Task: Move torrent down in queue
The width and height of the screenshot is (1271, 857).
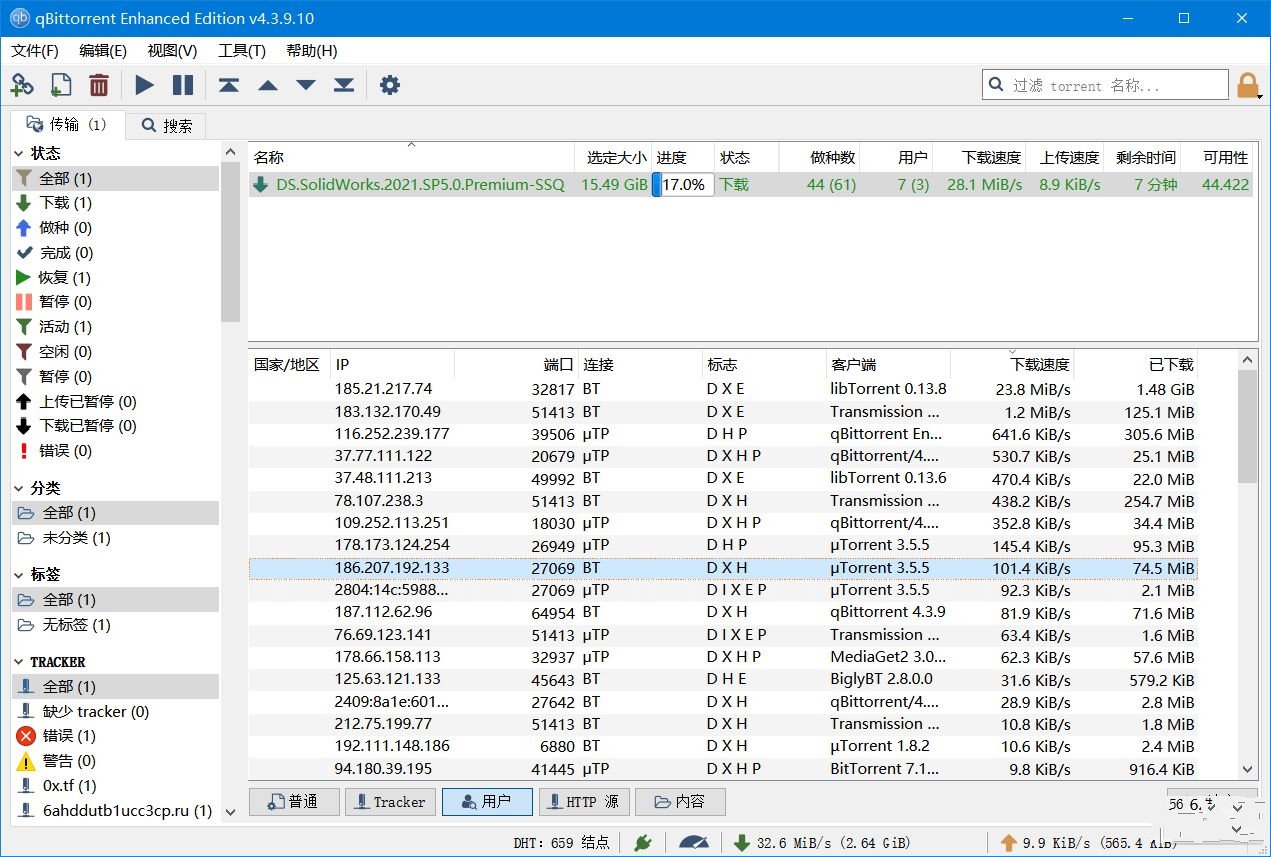Action: [306, 85]
